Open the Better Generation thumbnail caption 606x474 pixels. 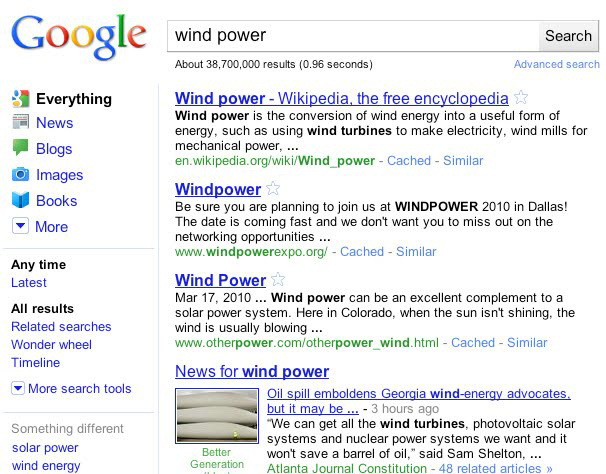click(217, 458)
